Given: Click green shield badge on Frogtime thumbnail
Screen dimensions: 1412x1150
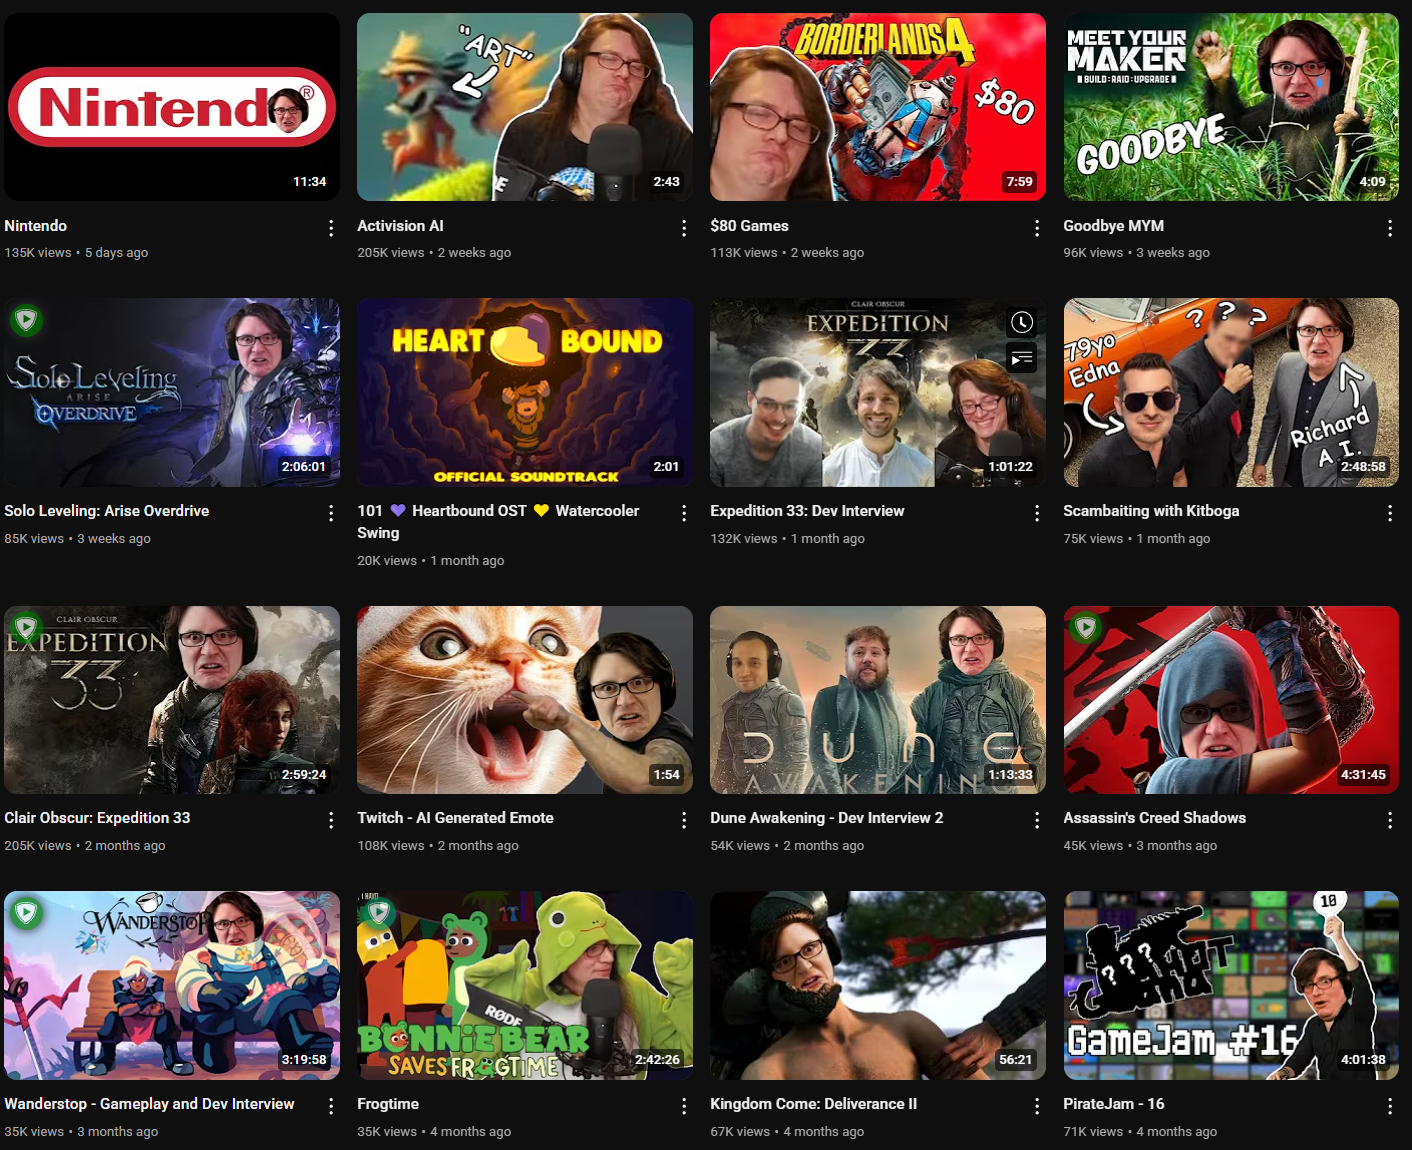Looking at the screenshot, I should click(379, 912).
